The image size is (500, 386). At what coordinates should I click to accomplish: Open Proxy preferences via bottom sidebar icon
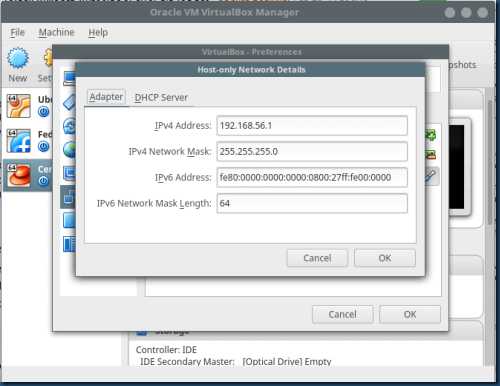tap(69, 244)
